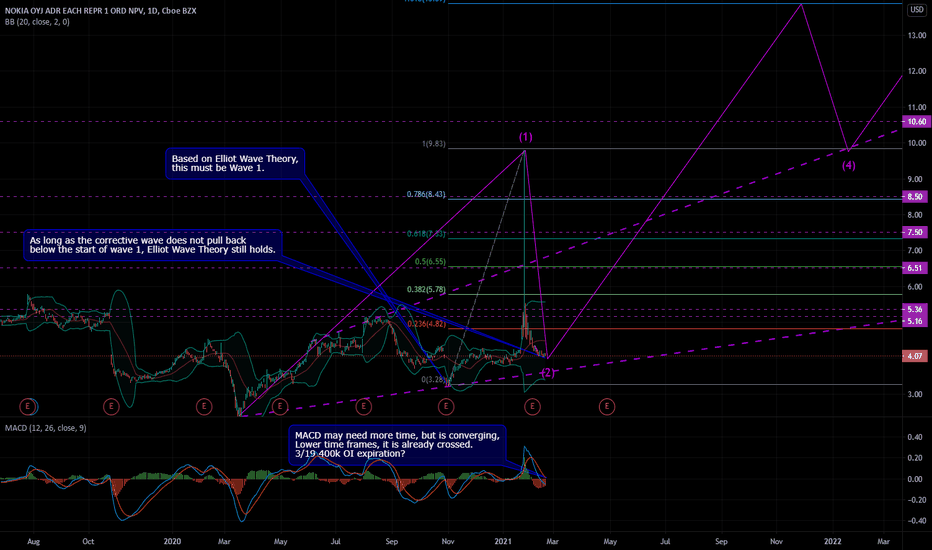
Task: Click the 12.00 price axis tick
Action: pos(917,71)
